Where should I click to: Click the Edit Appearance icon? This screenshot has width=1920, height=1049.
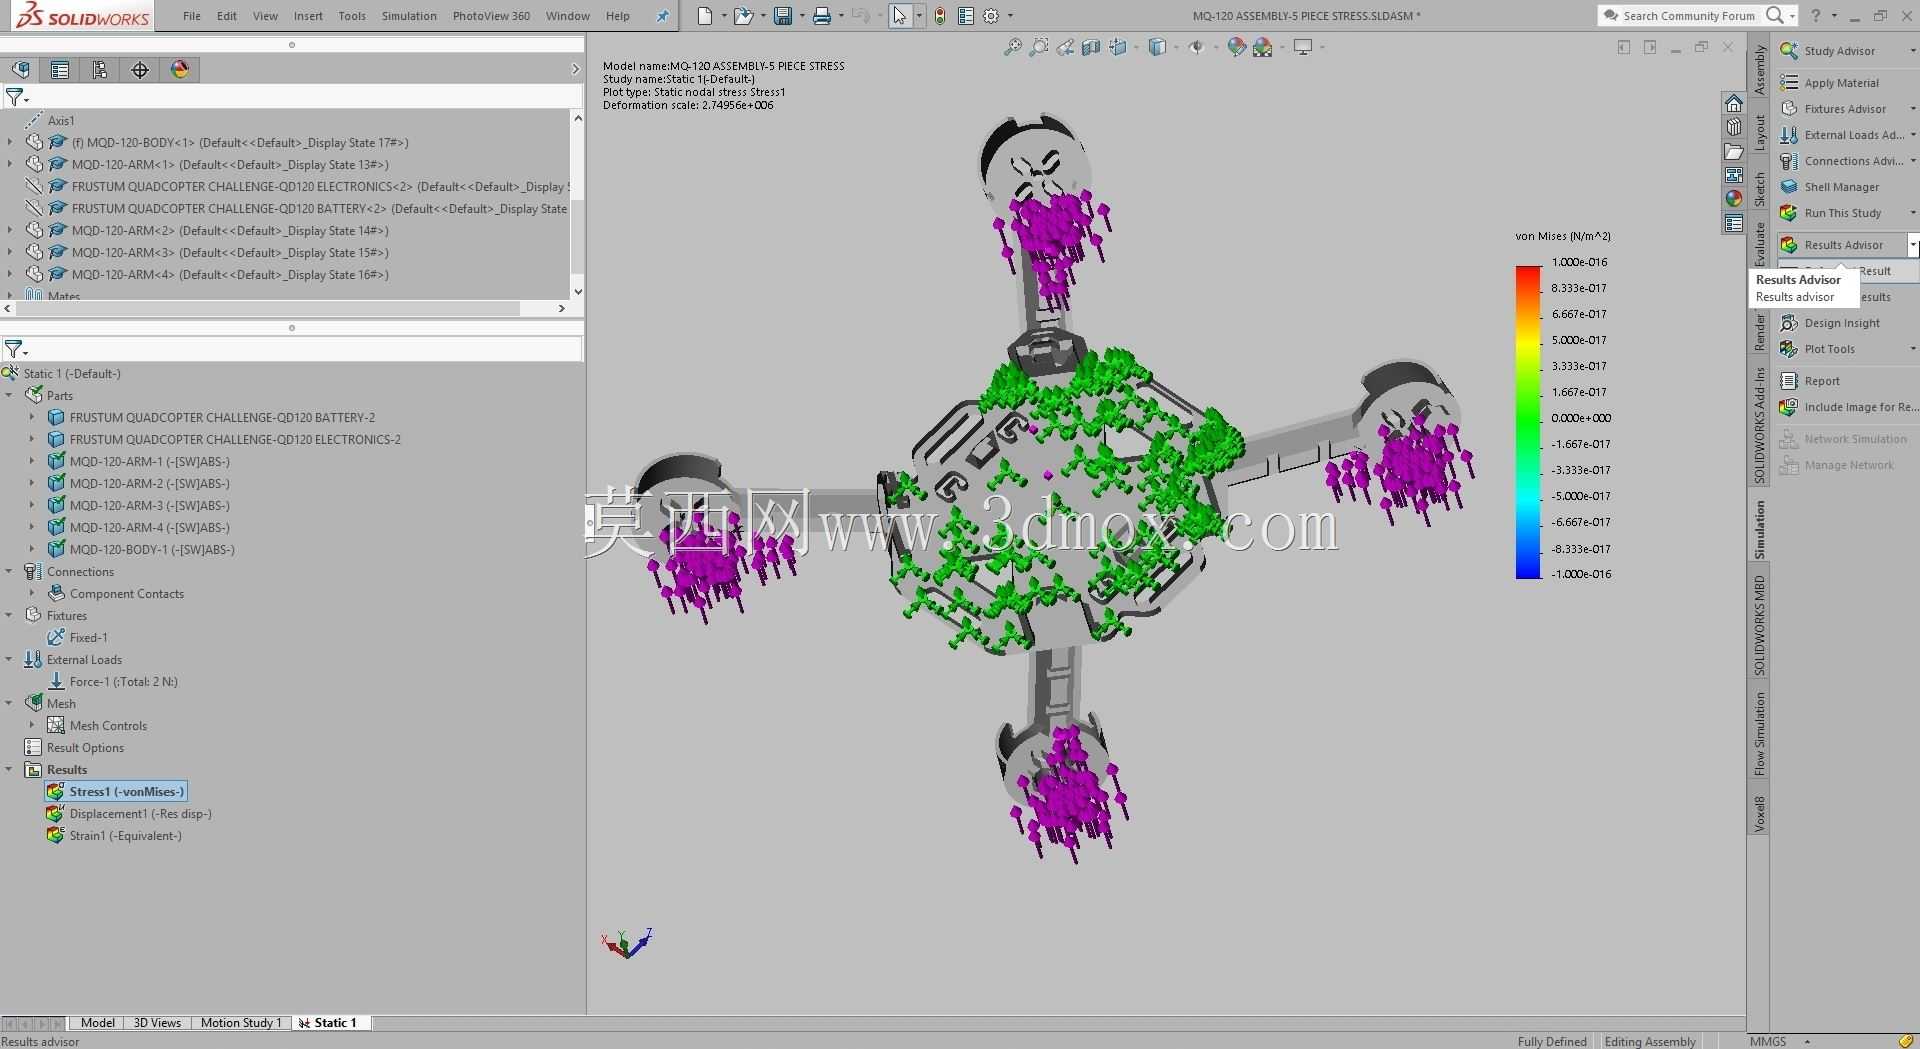pos(1237,47)
